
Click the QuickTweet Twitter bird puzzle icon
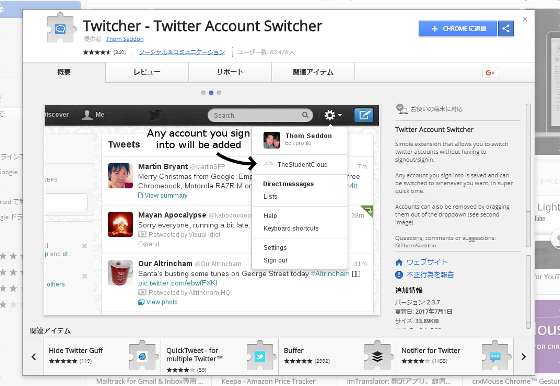pos(261,356)
